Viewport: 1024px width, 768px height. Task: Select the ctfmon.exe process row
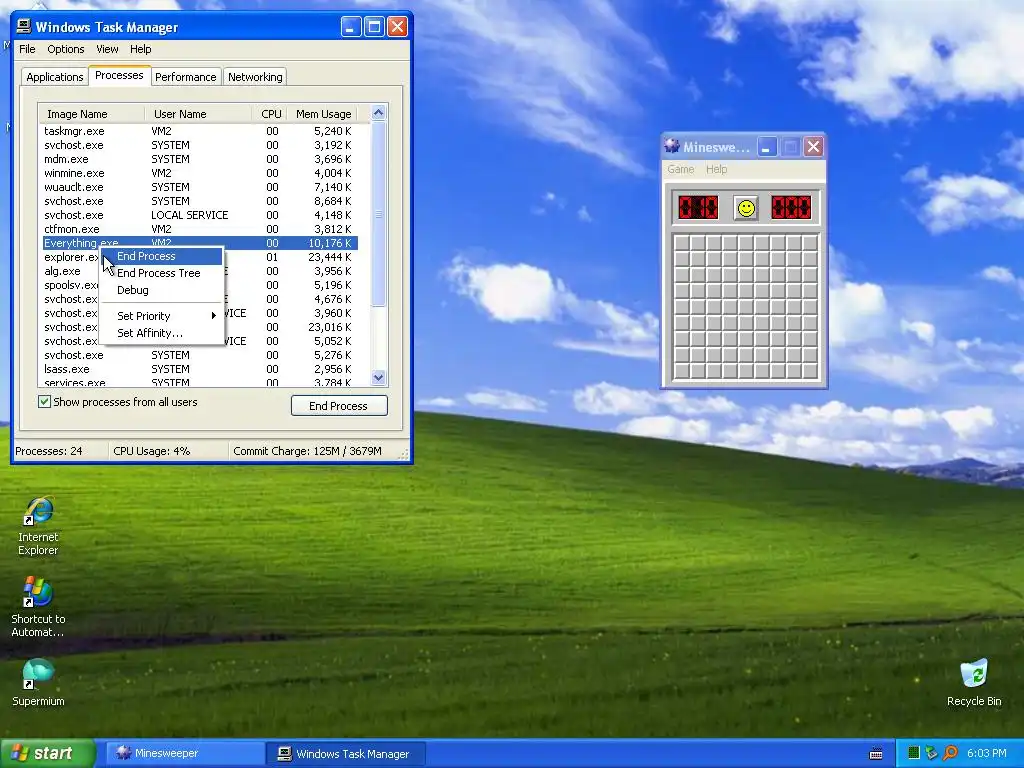coord(199,229)
